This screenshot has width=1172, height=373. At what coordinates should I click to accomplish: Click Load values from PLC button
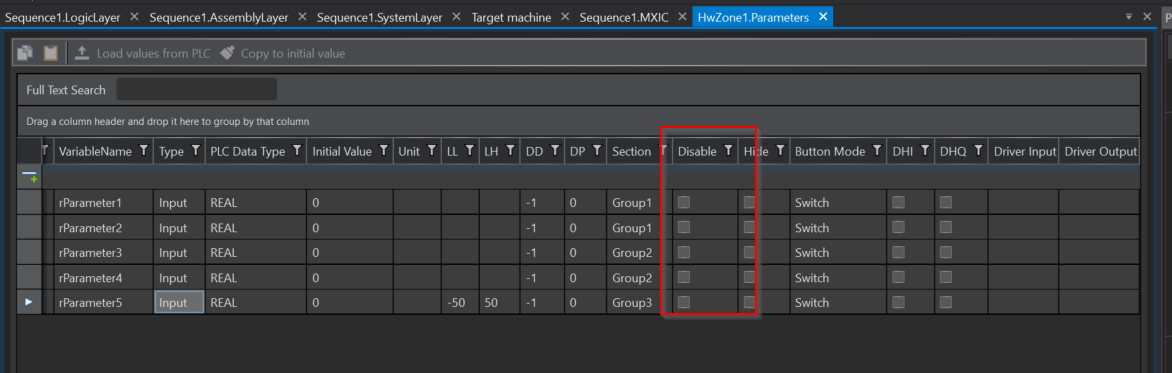click(143, 53)
